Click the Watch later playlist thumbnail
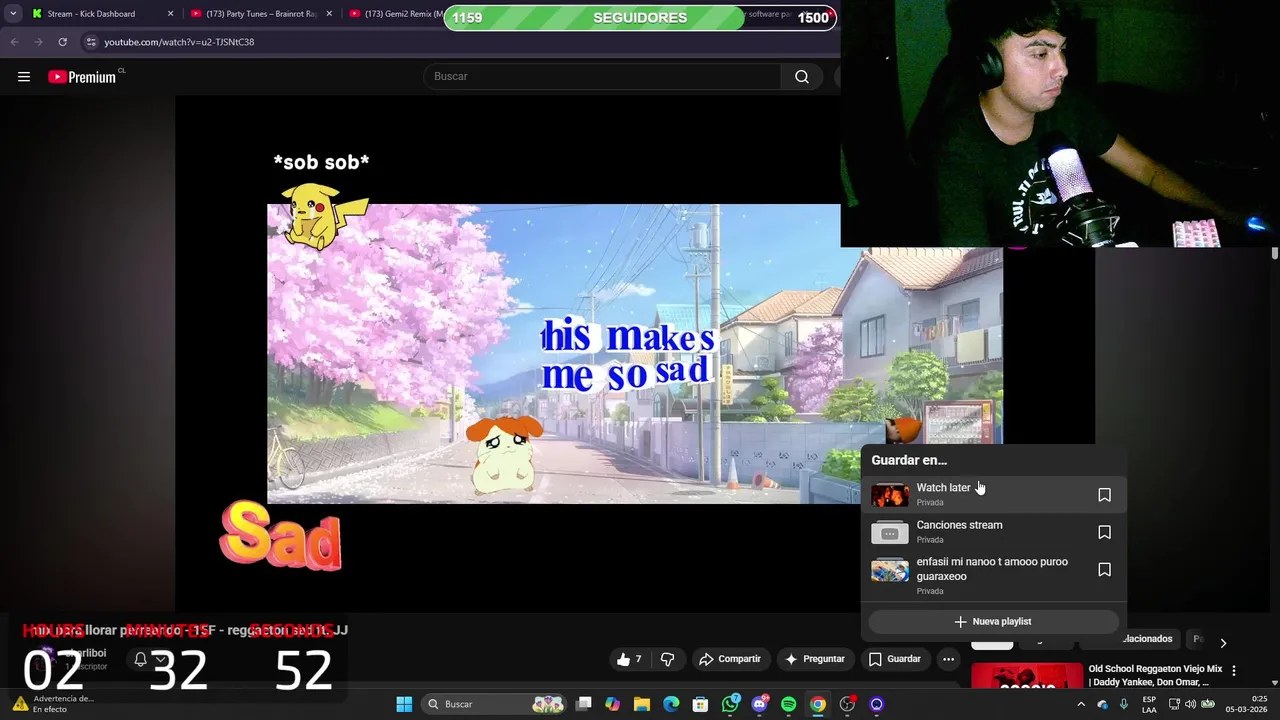 (x=890, y=495)
